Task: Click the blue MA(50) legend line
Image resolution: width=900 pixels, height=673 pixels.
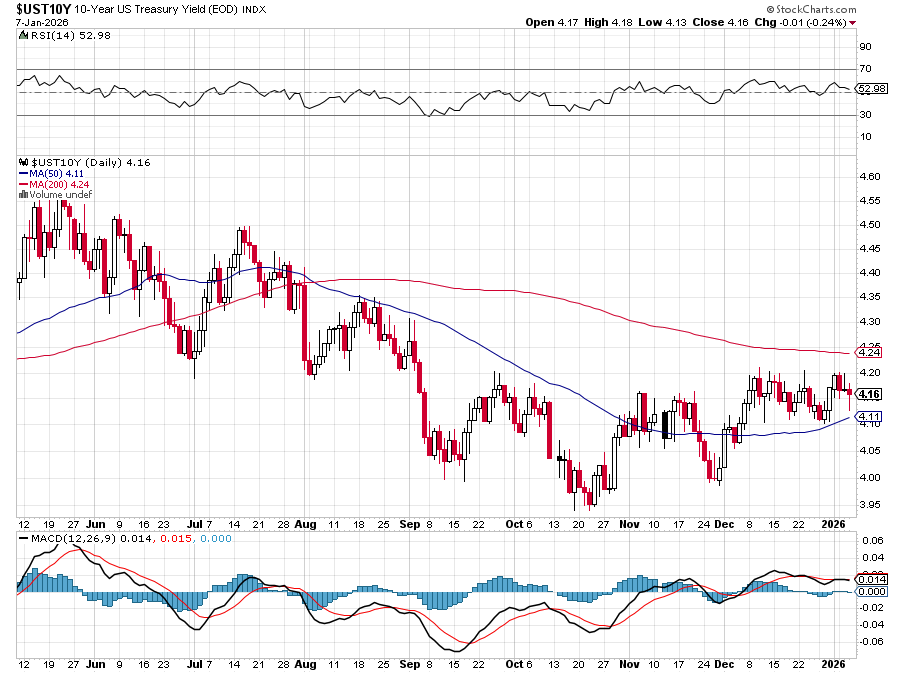Action: click(x=24, y=173)
